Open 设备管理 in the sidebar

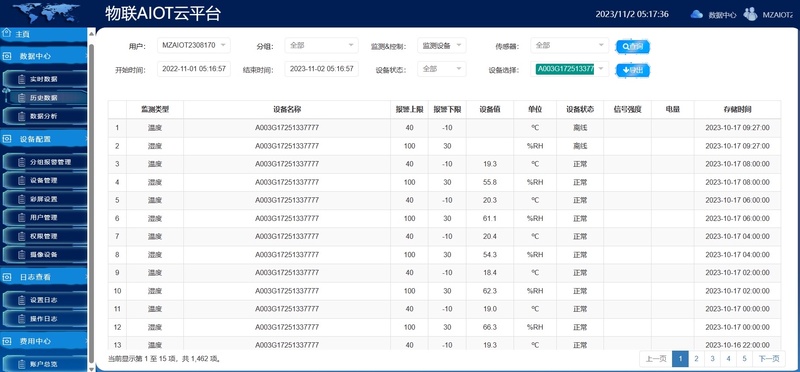point(45,181)
